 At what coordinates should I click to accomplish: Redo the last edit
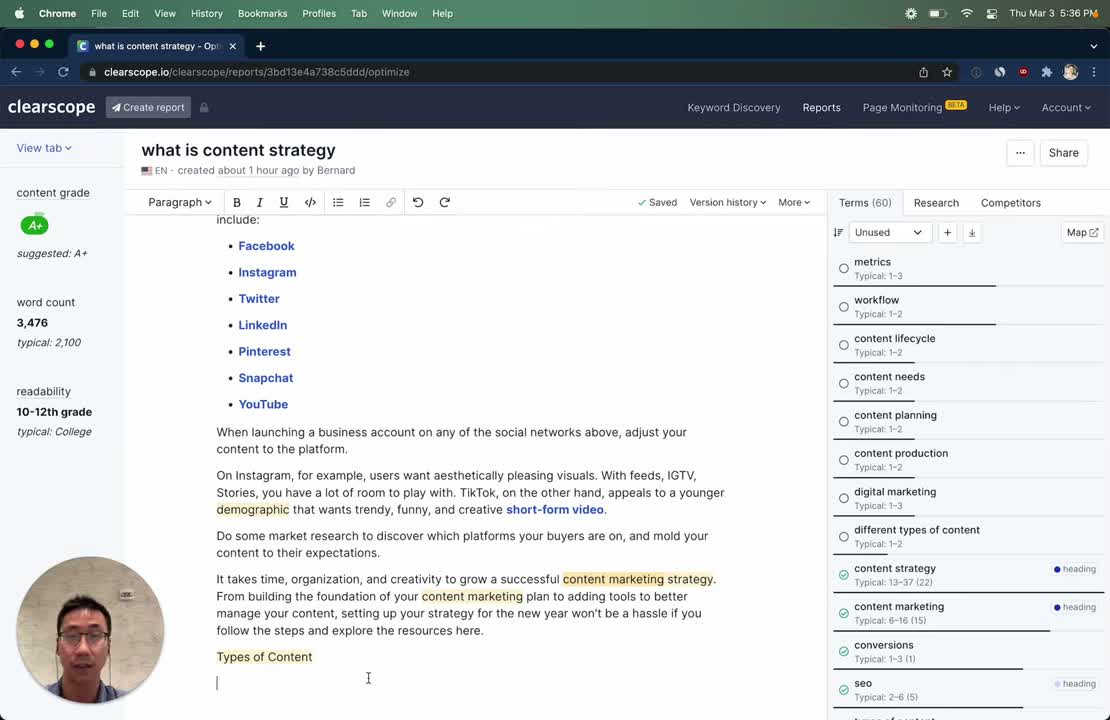(445, 202)
